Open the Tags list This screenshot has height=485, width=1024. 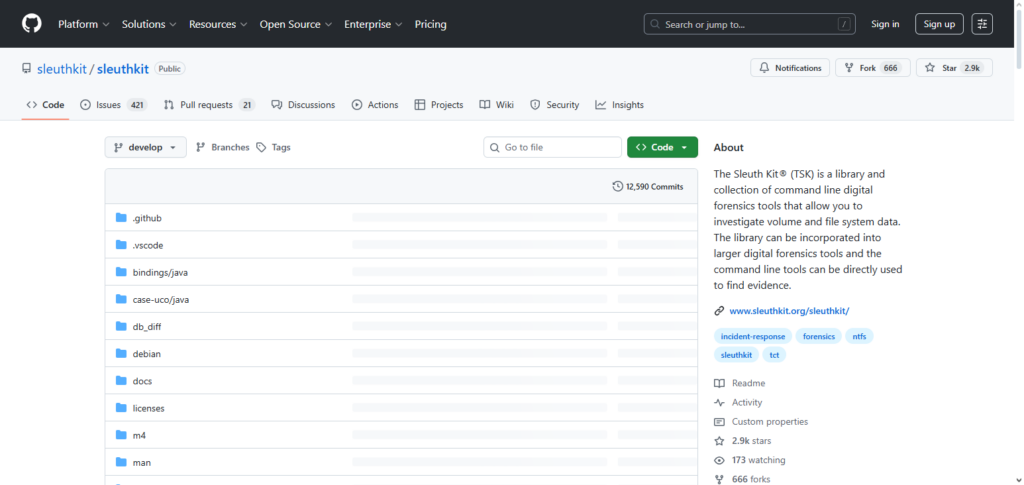[273, 147]
